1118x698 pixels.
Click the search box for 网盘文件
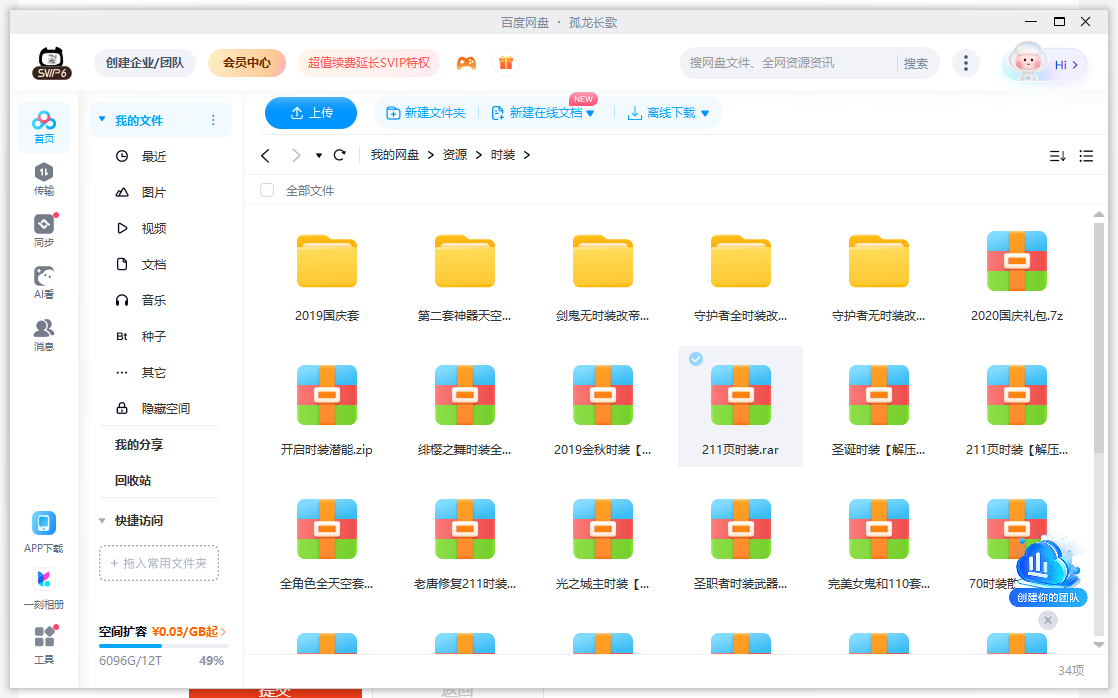pyautogui.click(x=788, y=63)
